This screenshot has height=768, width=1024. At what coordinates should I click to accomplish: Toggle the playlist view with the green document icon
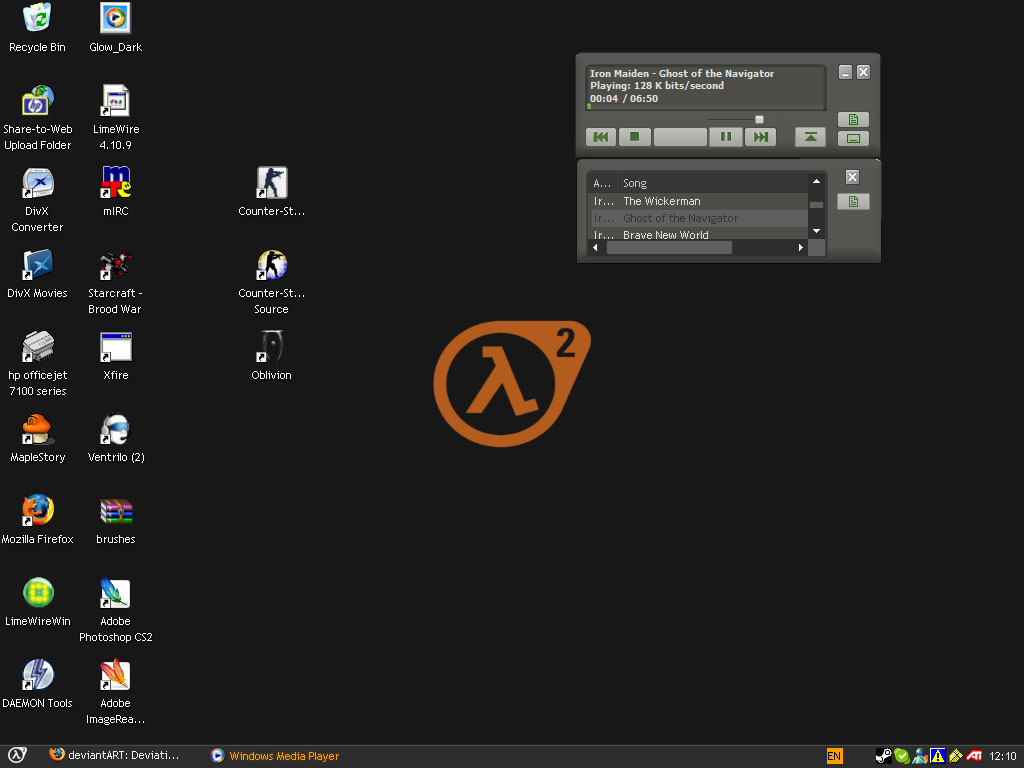pyautogui.click(x=853, y=119)
